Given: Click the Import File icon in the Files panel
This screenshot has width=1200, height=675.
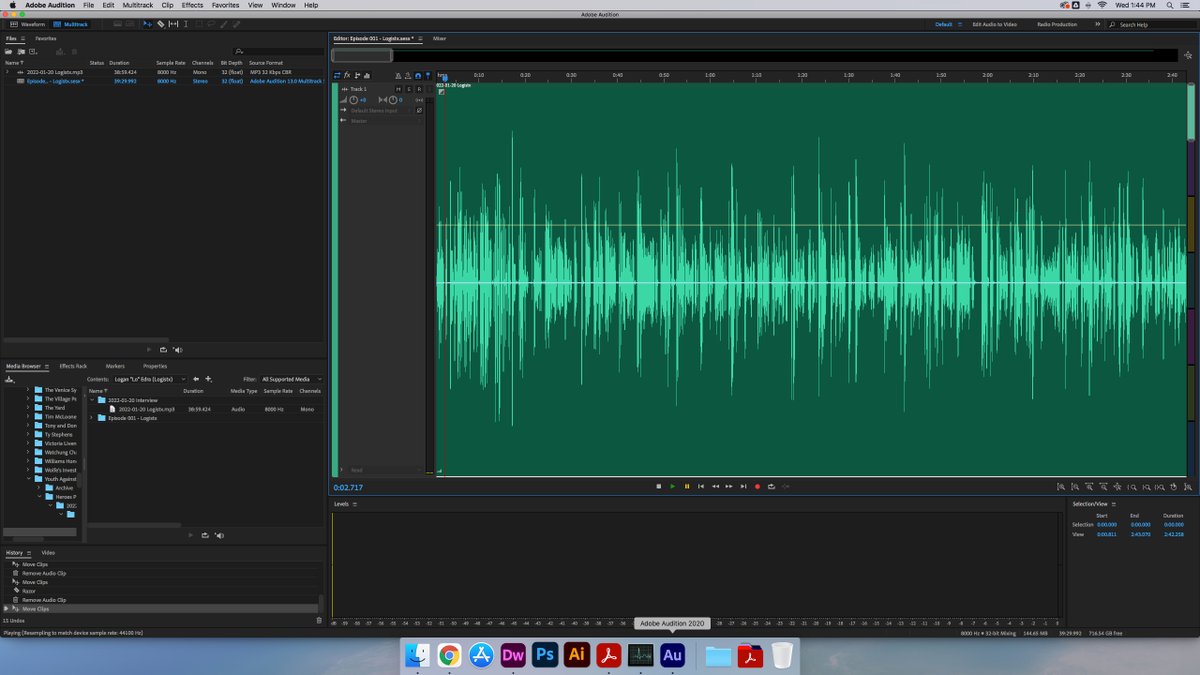Looking at the screenshot, I should pos(21,51).
